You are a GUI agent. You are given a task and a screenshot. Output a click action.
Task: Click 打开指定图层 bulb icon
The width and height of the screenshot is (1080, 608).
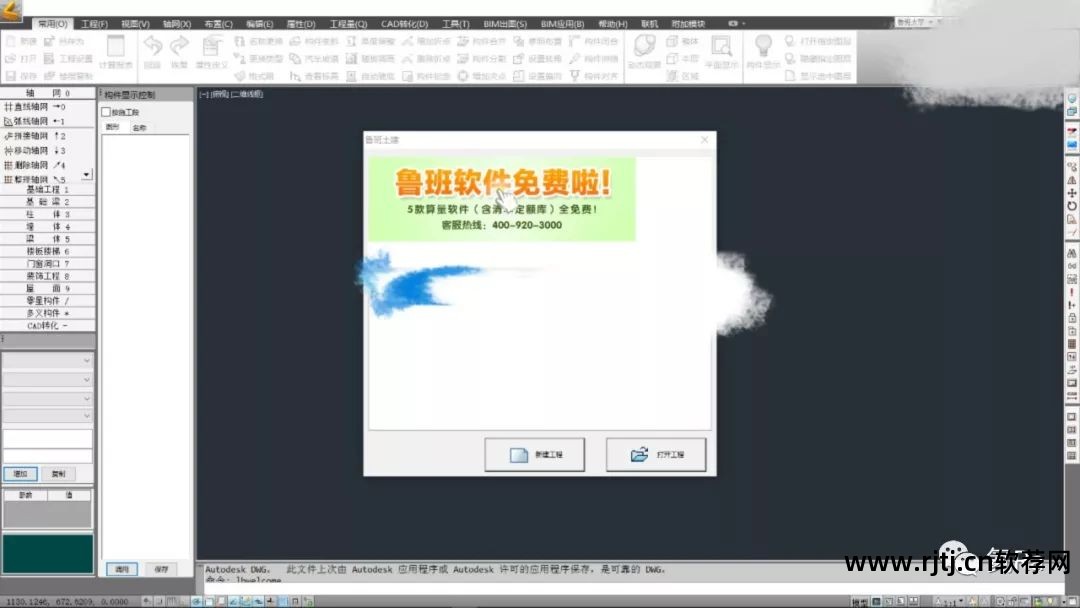click(x=790, y=41)
